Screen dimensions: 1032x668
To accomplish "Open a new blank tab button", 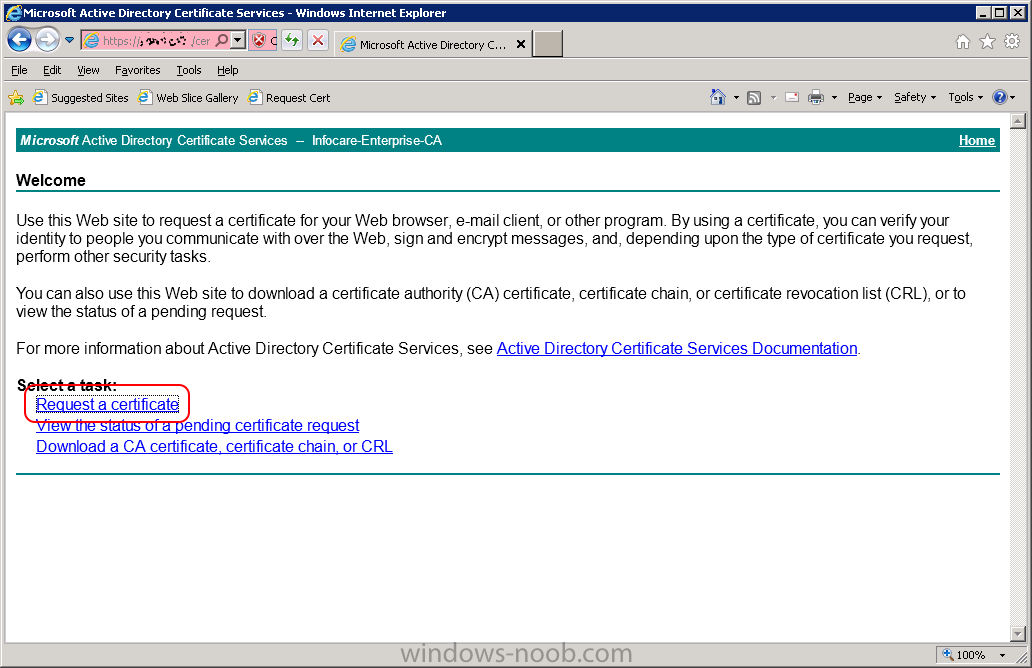I will [x=548, y=44].
